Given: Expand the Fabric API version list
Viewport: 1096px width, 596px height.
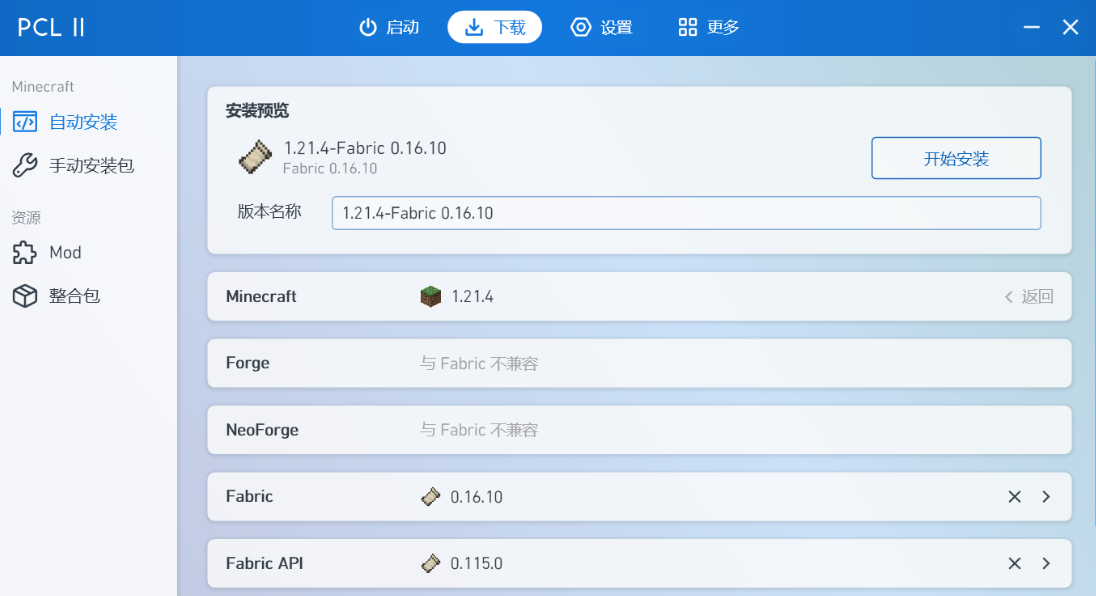Looking at the screenshot, I should click(1046, 563).
